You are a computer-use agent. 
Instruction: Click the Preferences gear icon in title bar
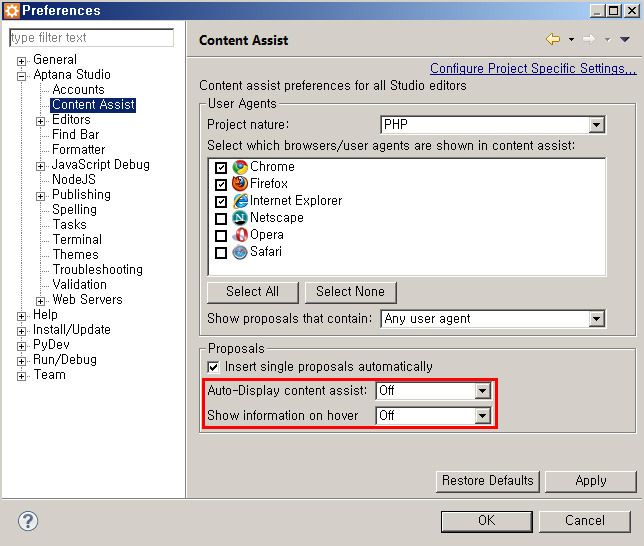click(x=11, y=11)
